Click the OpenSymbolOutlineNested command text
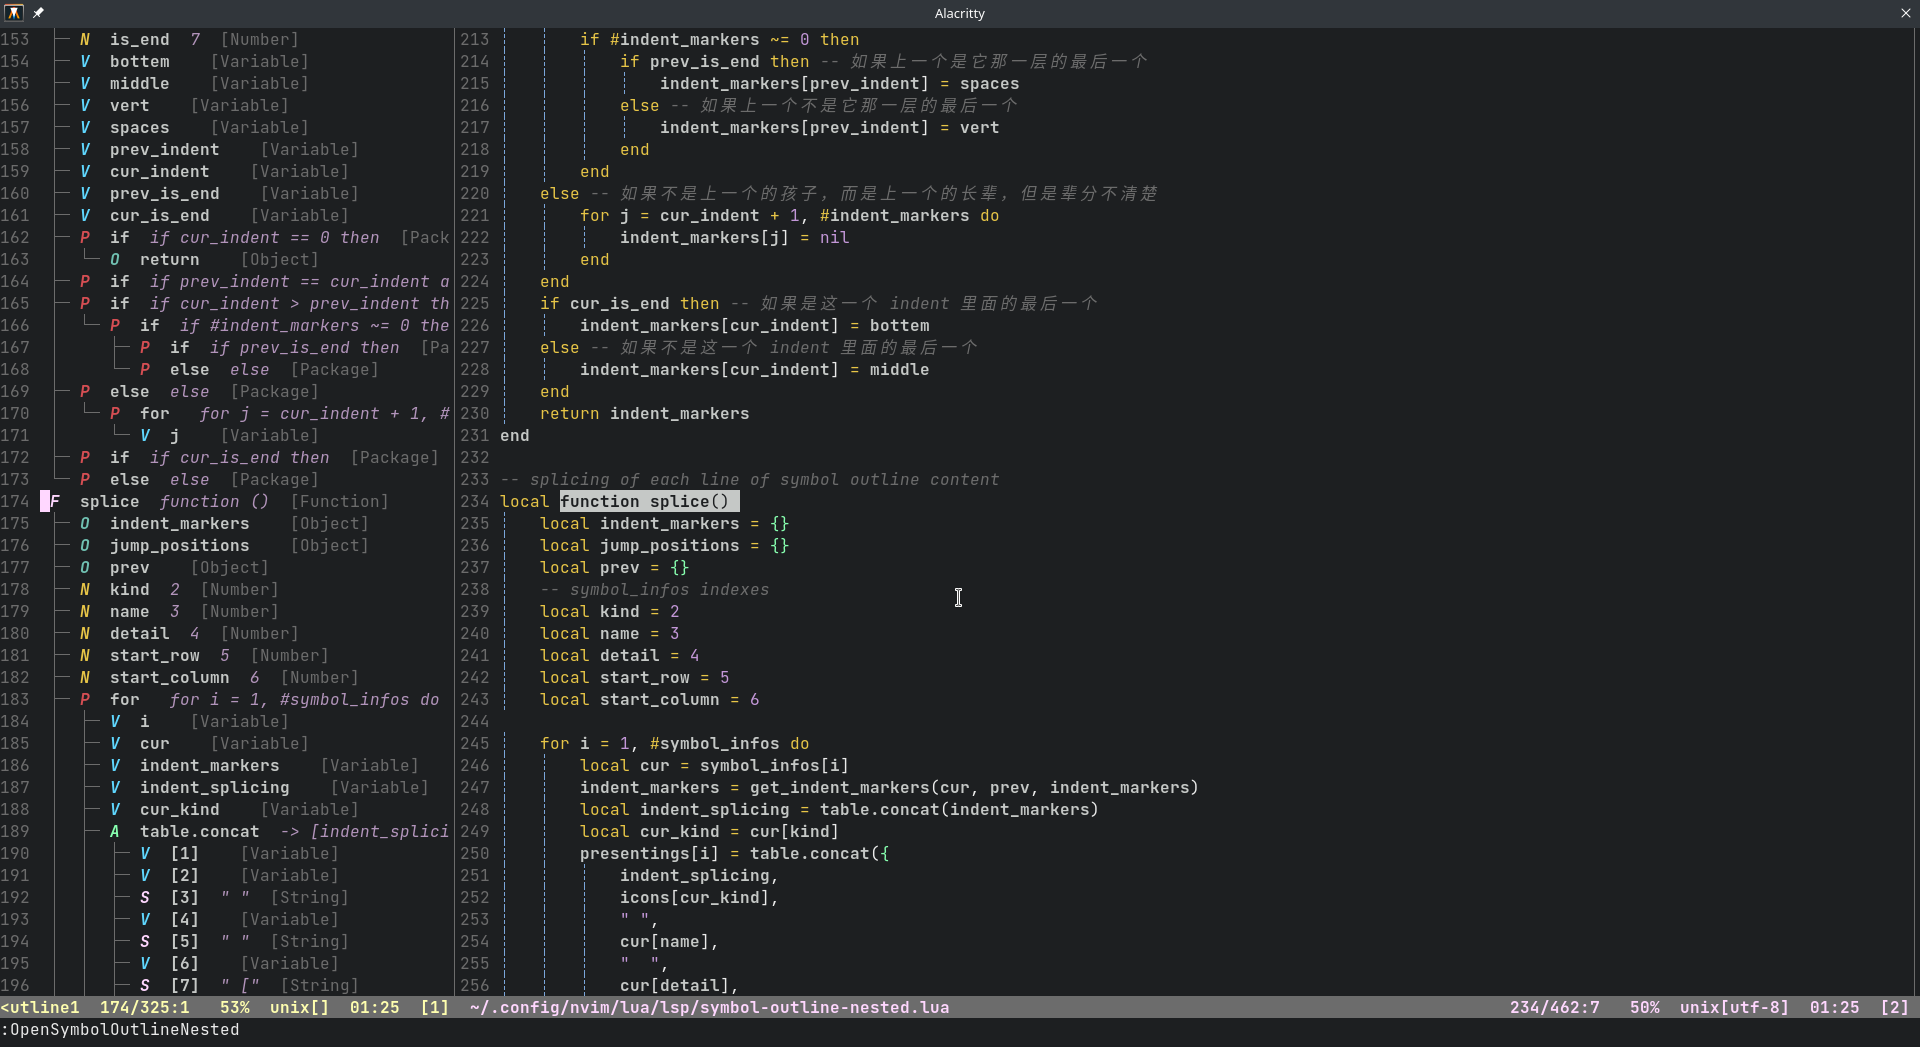The width and height of the screenshot is (1920, 1047). pos(121,1030)
